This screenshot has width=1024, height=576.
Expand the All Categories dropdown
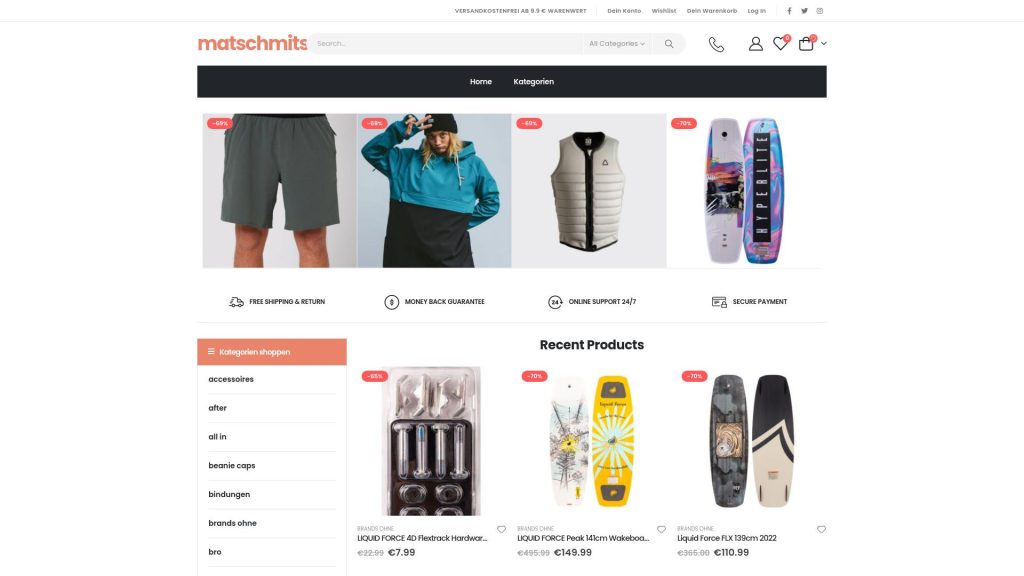tap(616, 44)
